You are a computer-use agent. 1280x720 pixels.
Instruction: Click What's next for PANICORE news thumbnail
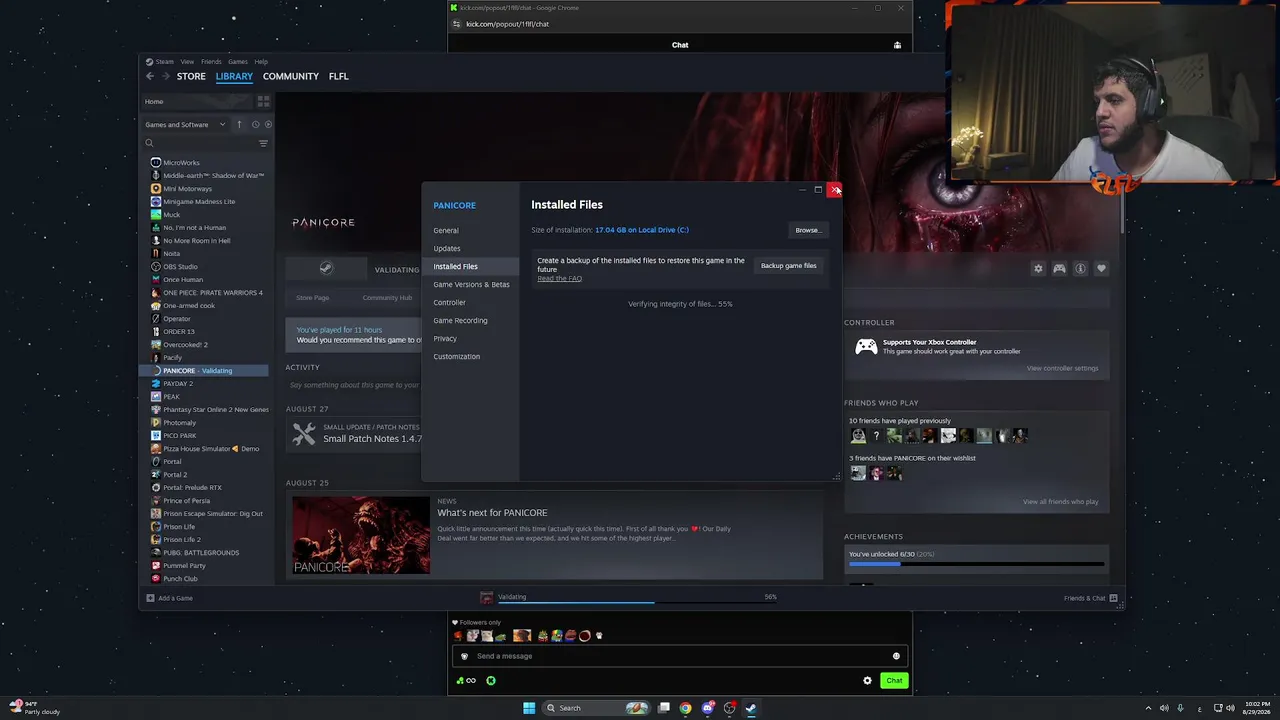[361, 535]
